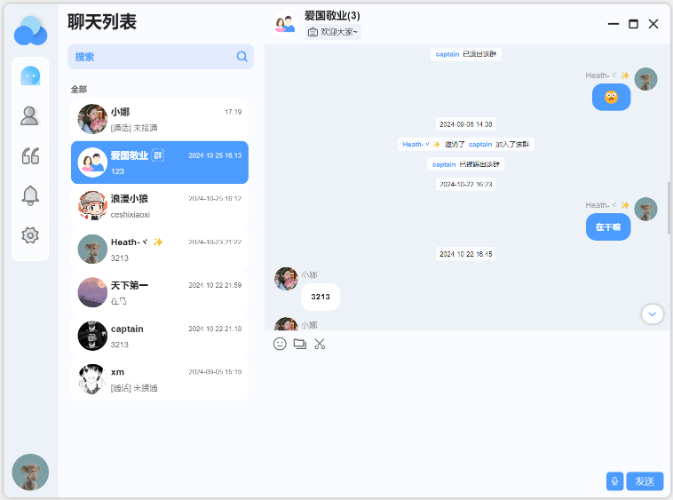Click the 爱国敬业(3) group title
The image size is (673, 500).
pyautogui.click(x=332, y=16)
